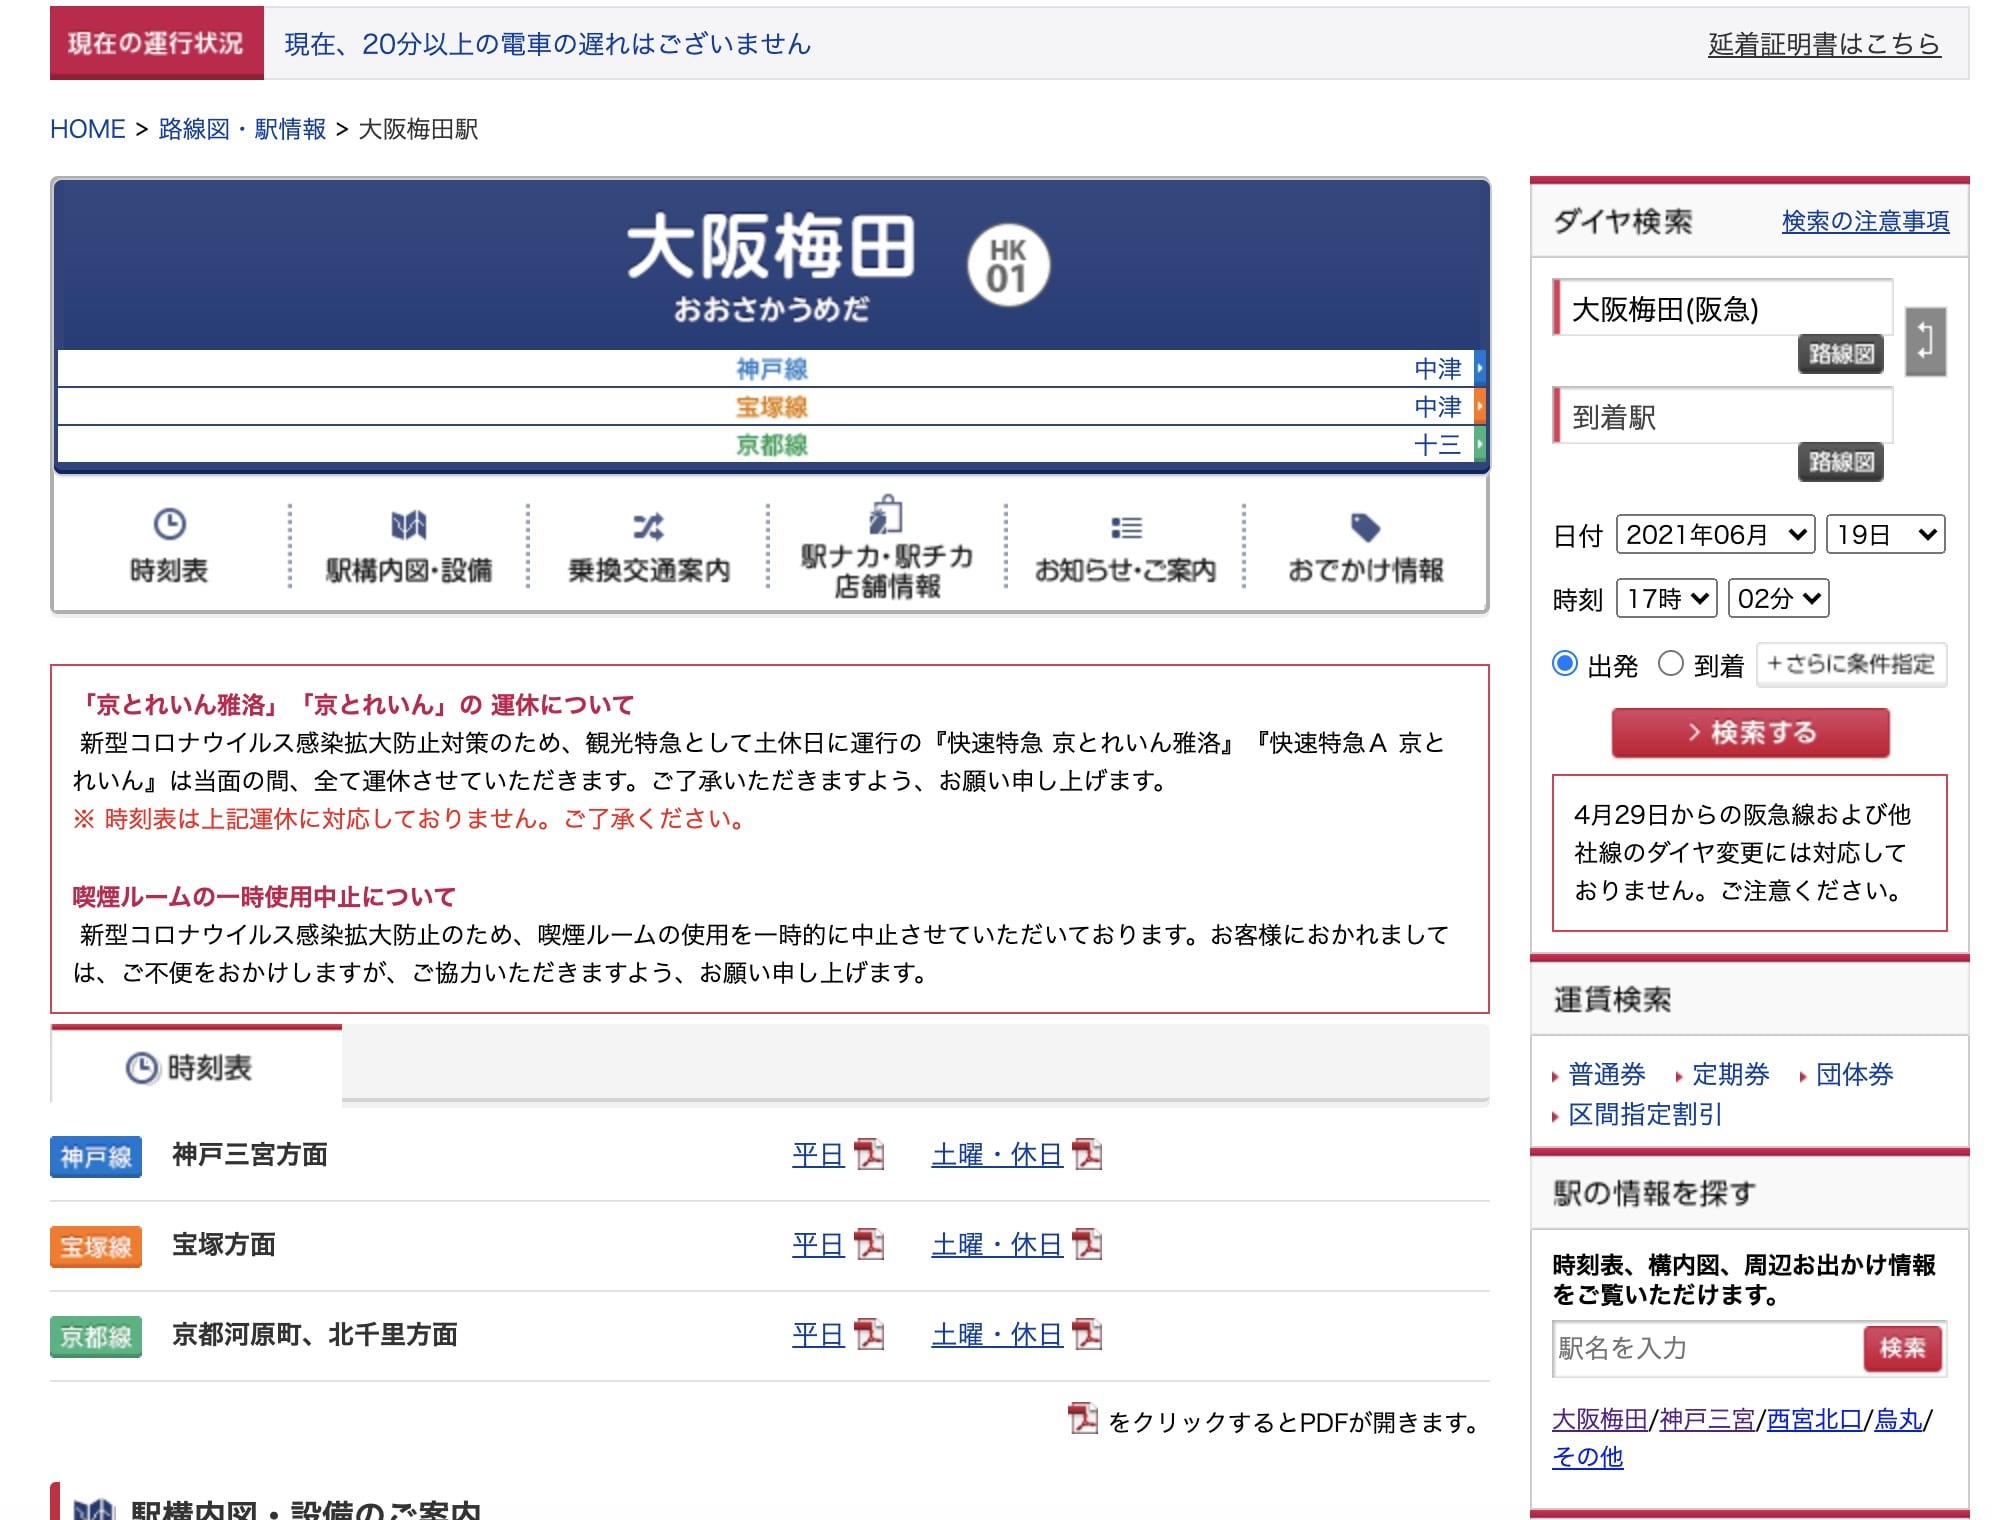This screenshot has height=1520, width=1992.
Task: Click the green 京都線 line badge
Action: [x=96, y=1336]
